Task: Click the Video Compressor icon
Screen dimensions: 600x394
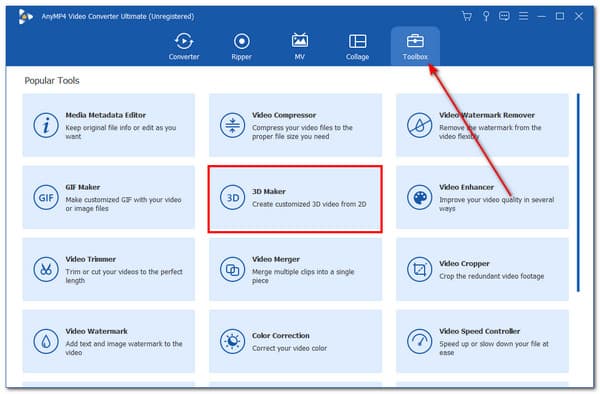Action: (232, 125)
